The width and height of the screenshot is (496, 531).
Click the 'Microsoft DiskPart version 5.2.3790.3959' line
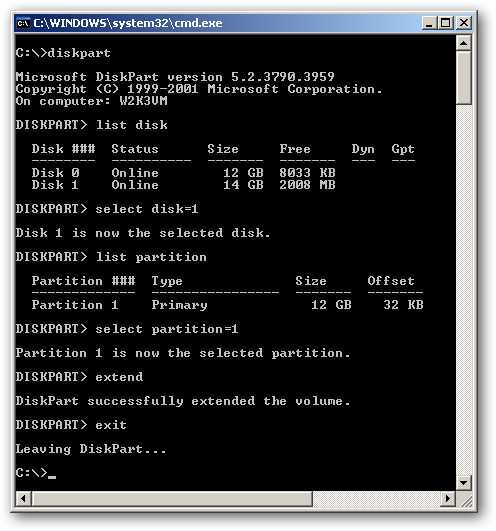tap(175, 77)
